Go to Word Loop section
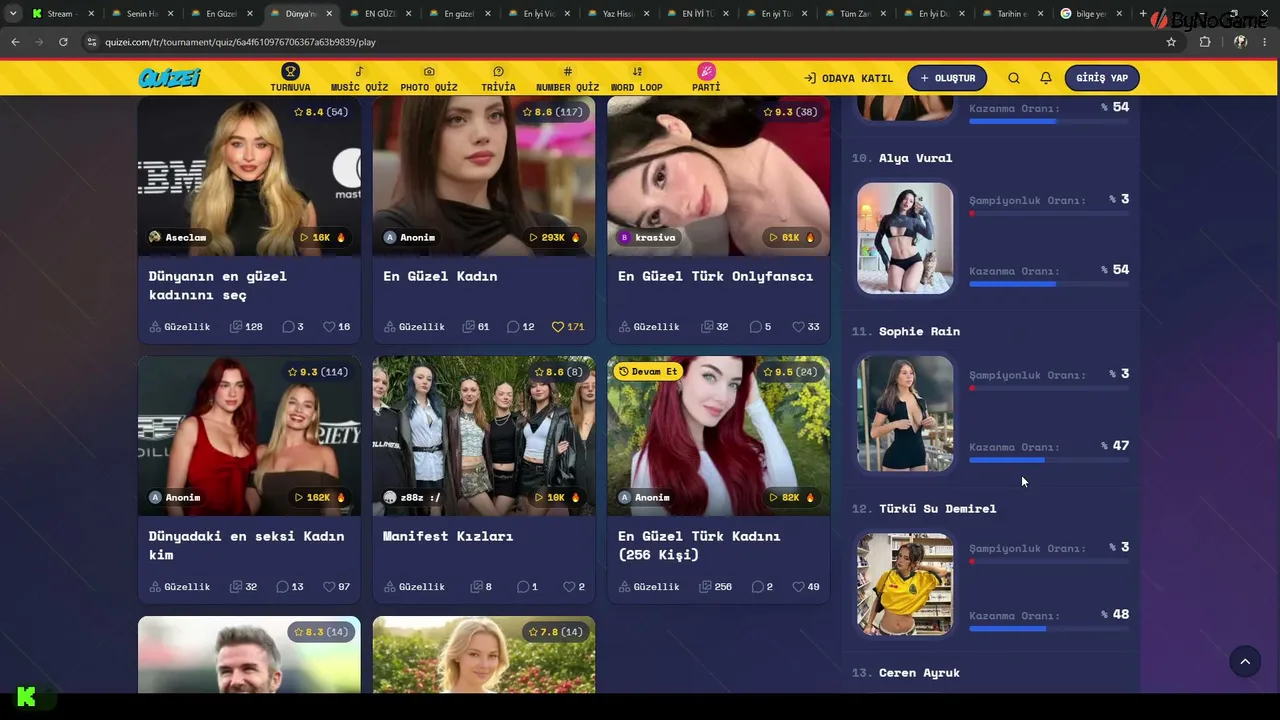Image resolution: width=1280 pixels, height=720 pixels. click(637, 78)
